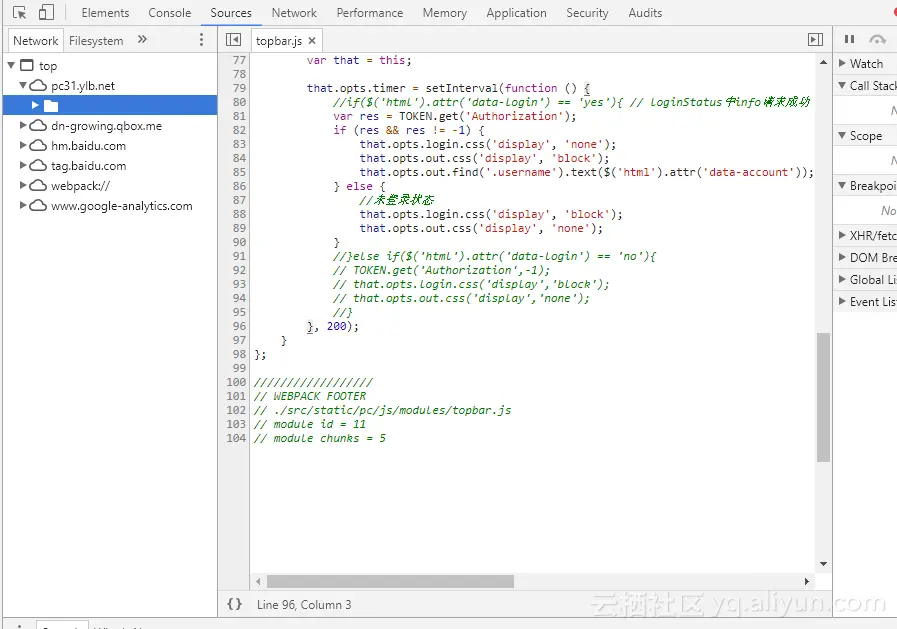Close the topbar.js file tab

tap(312, 41)
